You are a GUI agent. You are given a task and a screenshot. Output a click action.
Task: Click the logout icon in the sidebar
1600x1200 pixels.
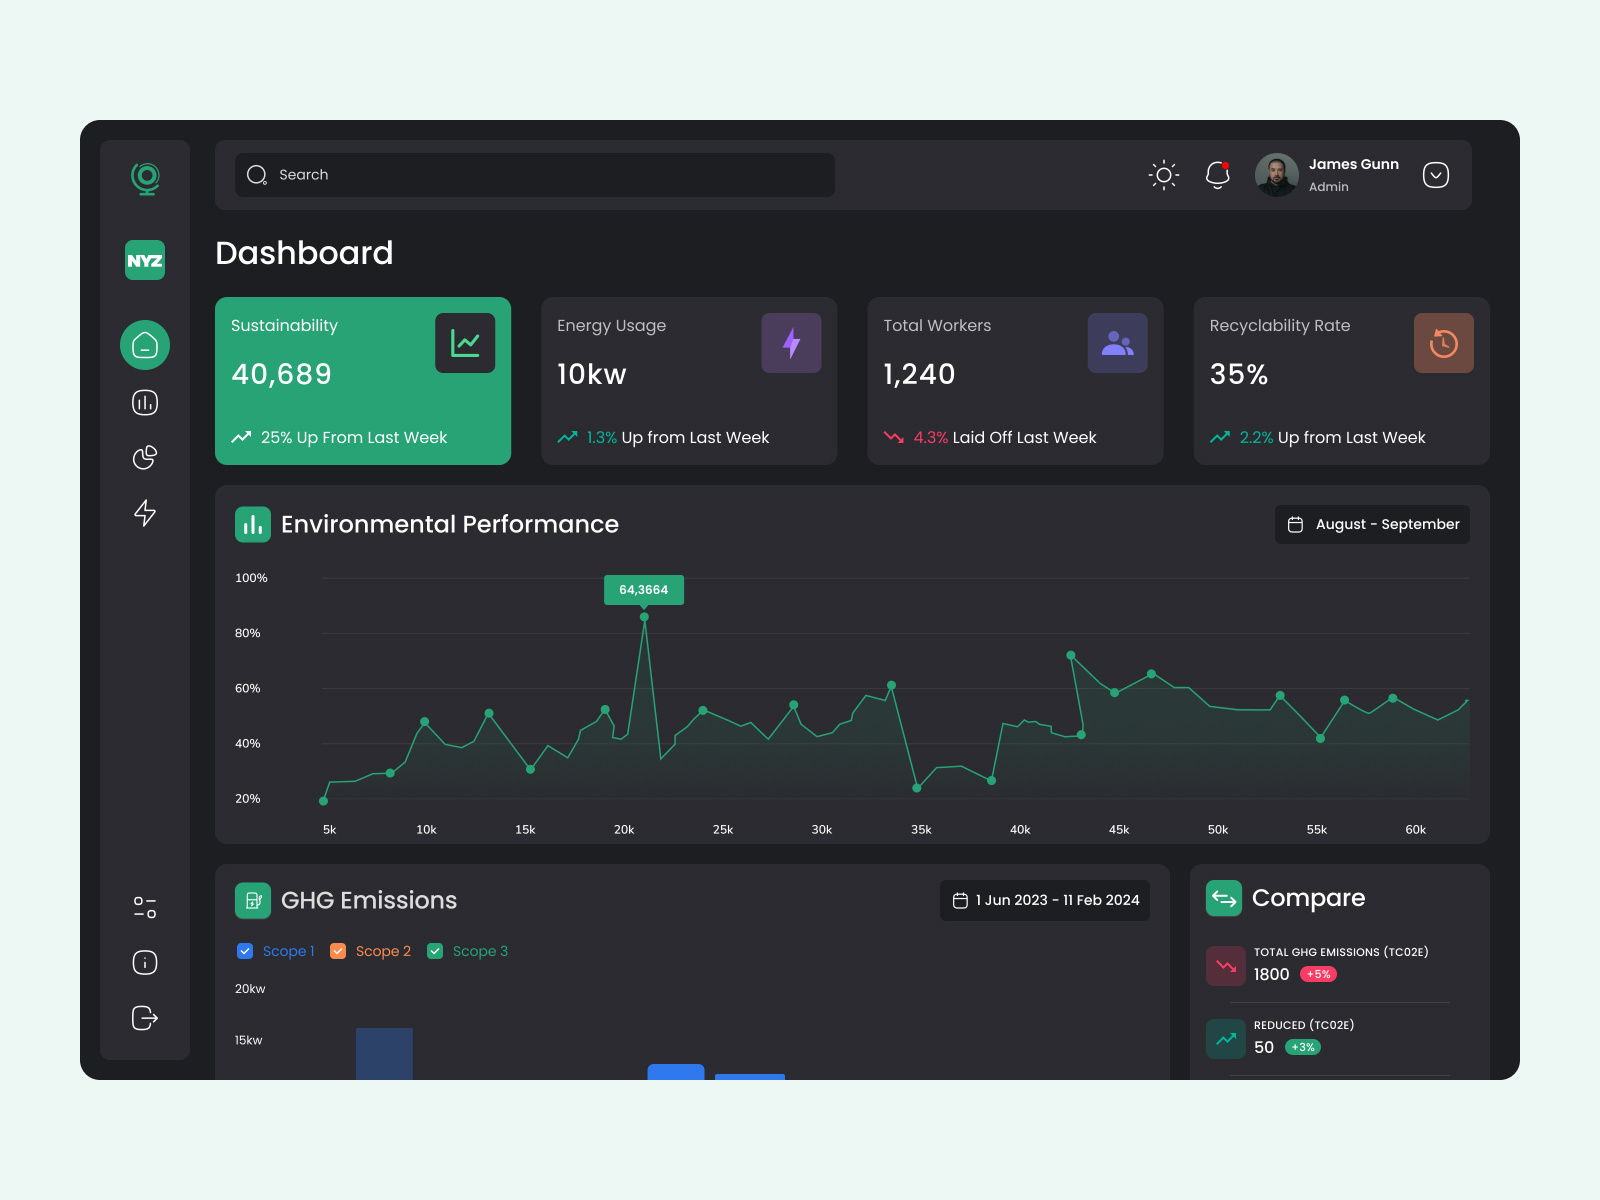[x=145, y=1018]
